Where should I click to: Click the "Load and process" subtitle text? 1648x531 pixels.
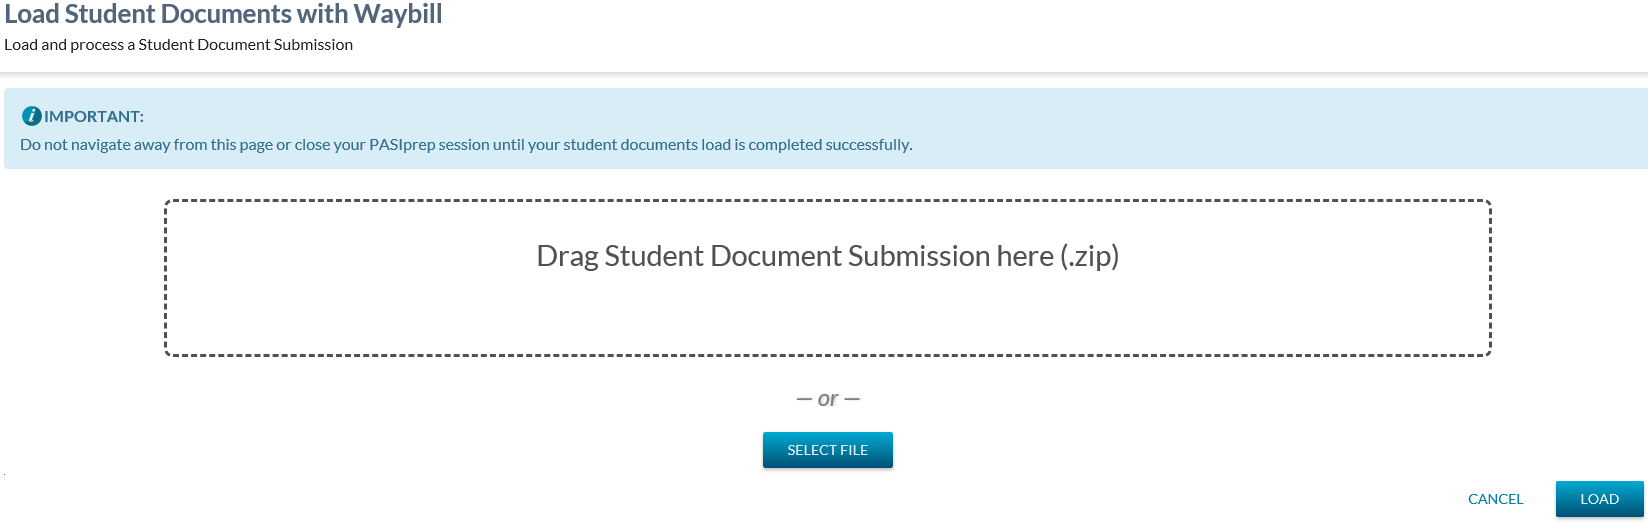point(65,45)
